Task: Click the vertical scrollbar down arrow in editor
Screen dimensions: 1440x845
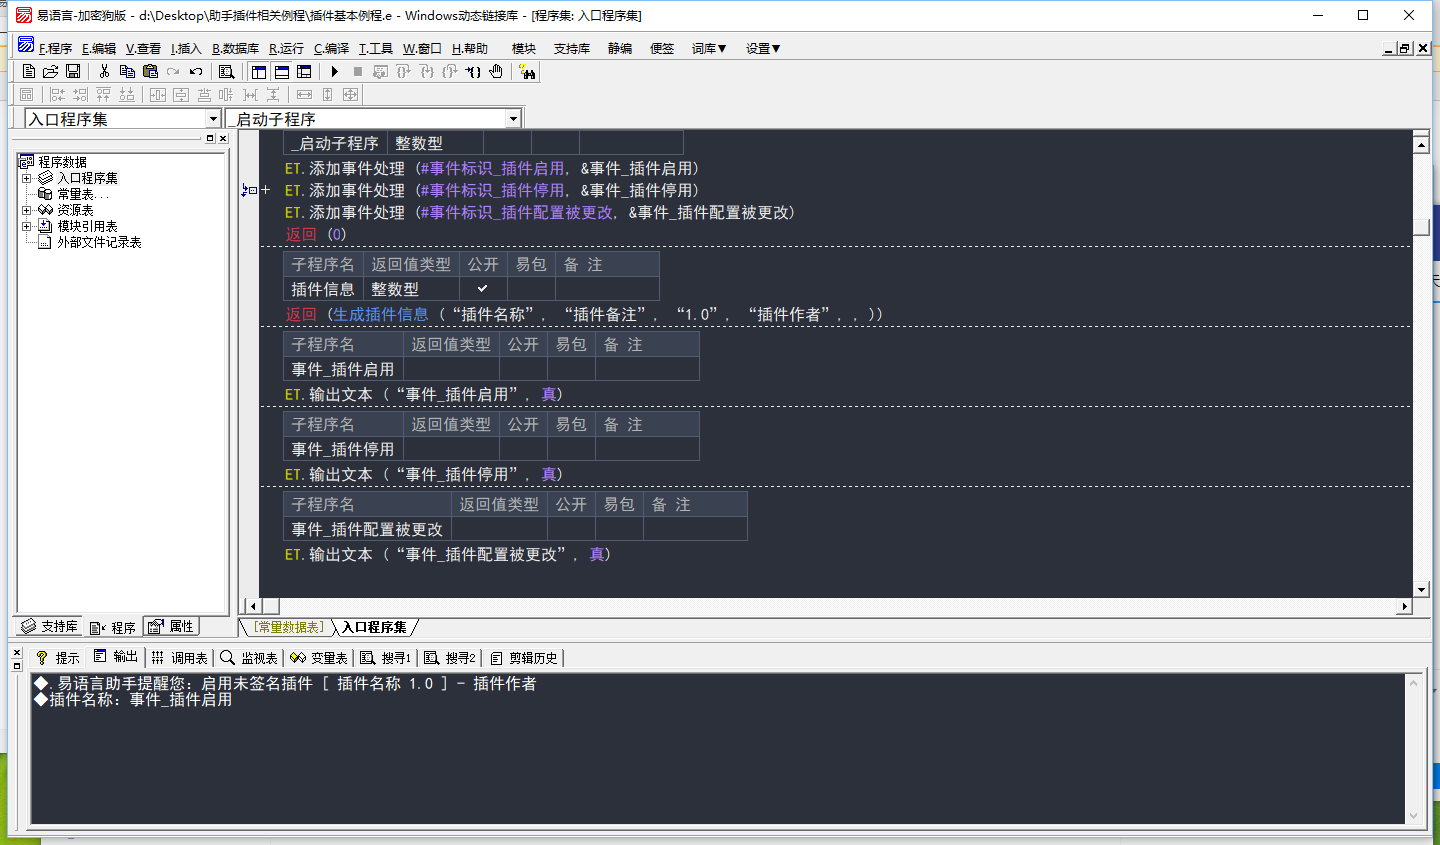Action: click(x=1421, y=590)
